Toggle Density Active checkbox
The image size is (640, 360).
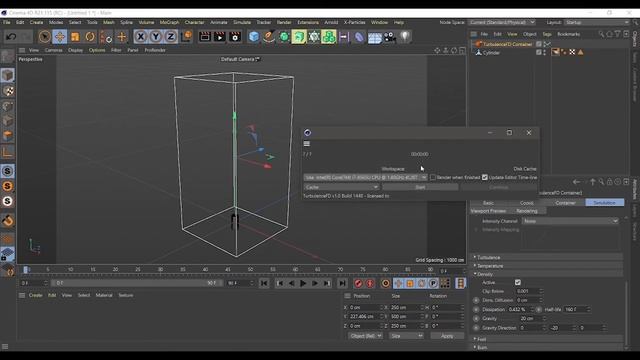point(518,282)
